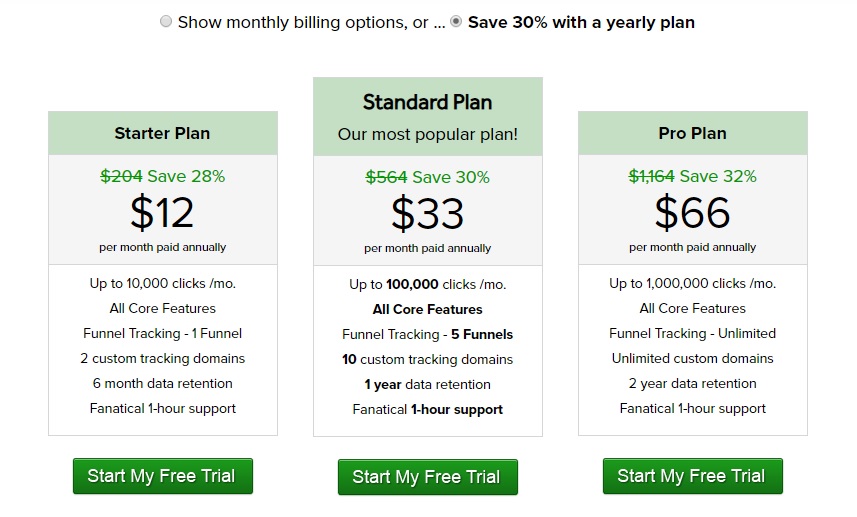
Task: Click the crossed-out $564 price
Action: tap(386, 177)
